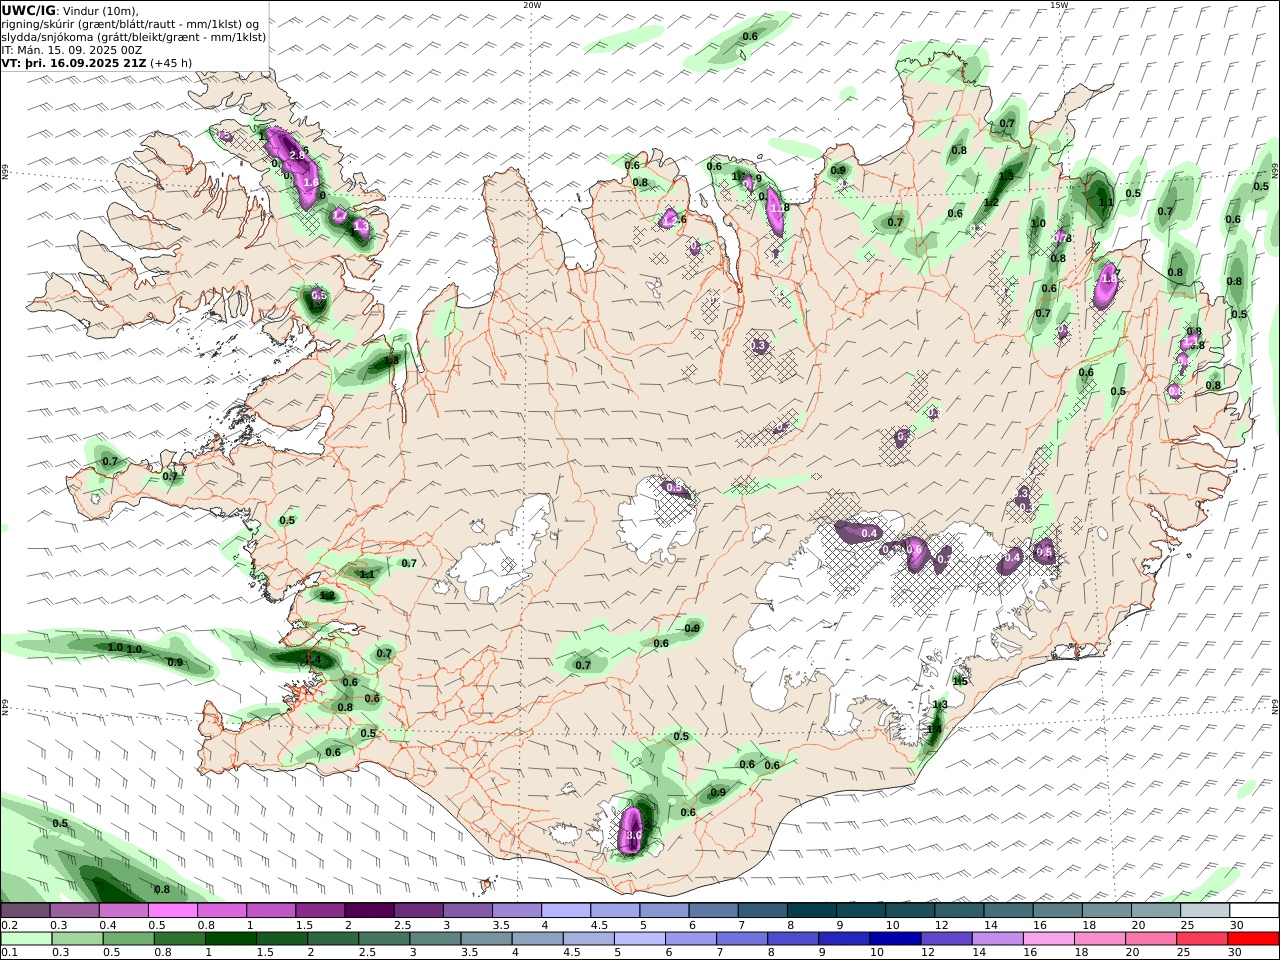Click the rain-scale swatch between 4.5 and 5
This screenshot has width=1280, height=960.
pos(588,939)
